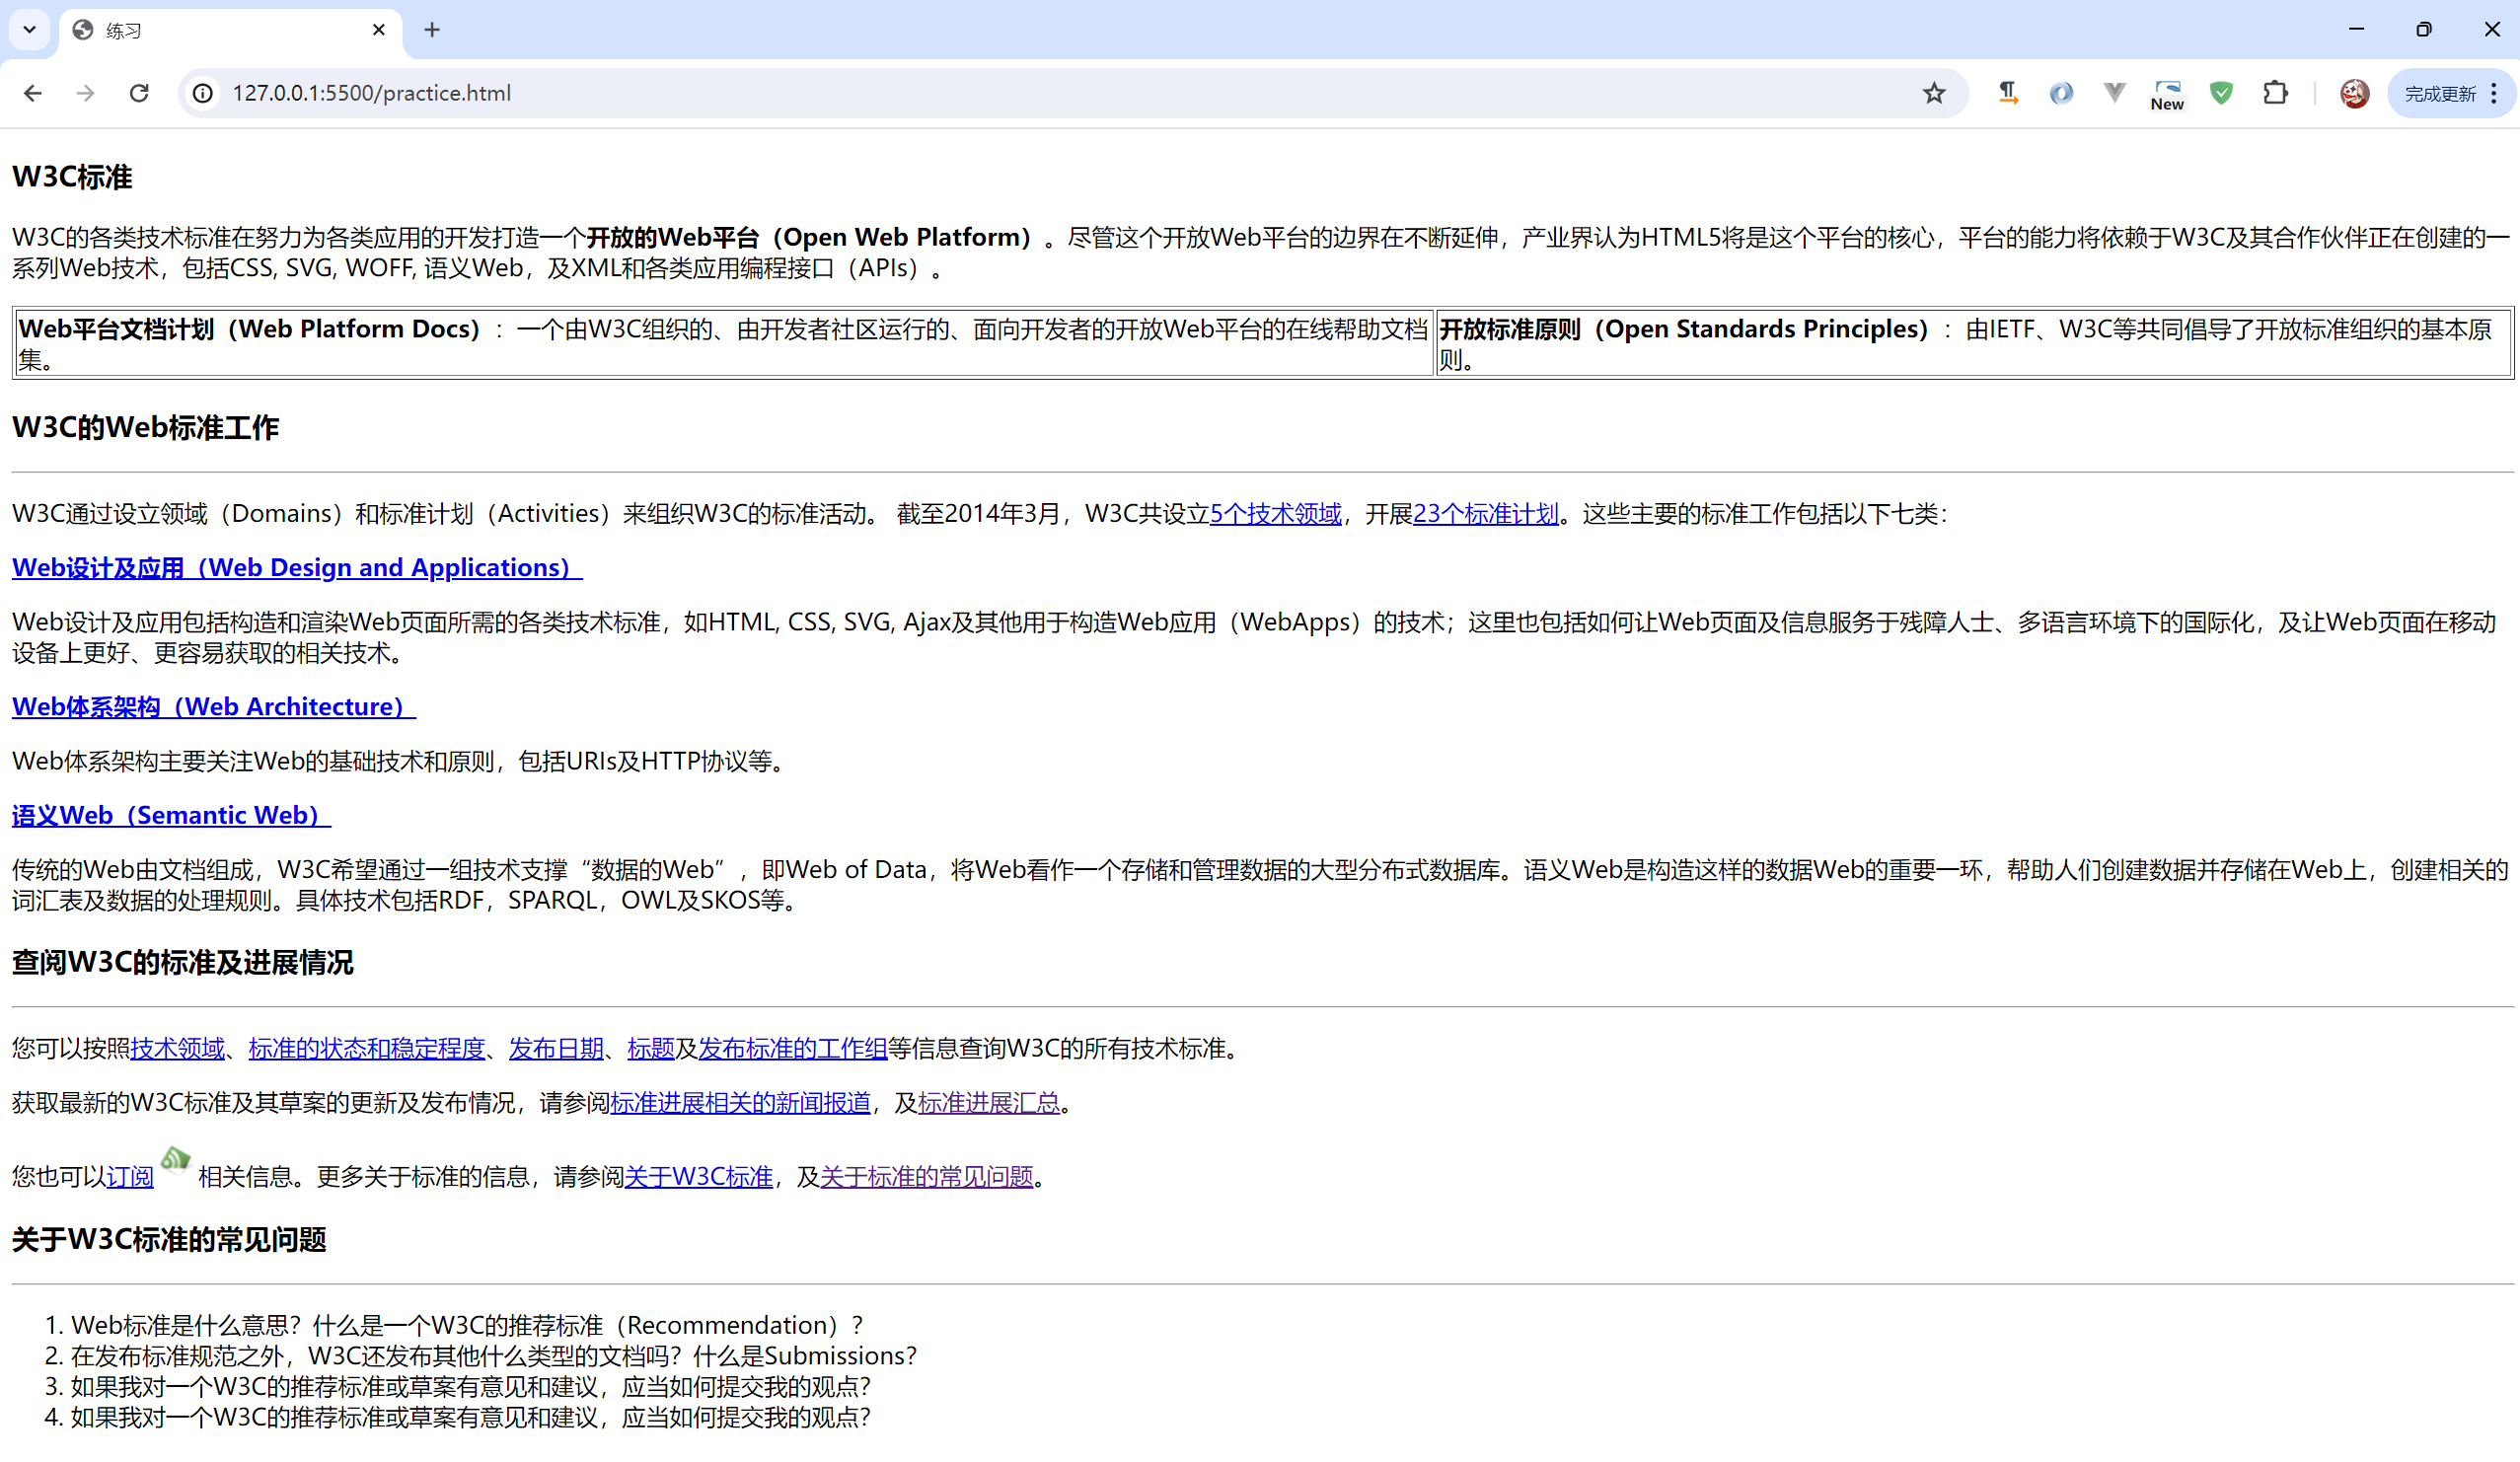Close the 练习 tab
The image size is (2520, 1462).
pyautogui.click(x=378, y=30)
